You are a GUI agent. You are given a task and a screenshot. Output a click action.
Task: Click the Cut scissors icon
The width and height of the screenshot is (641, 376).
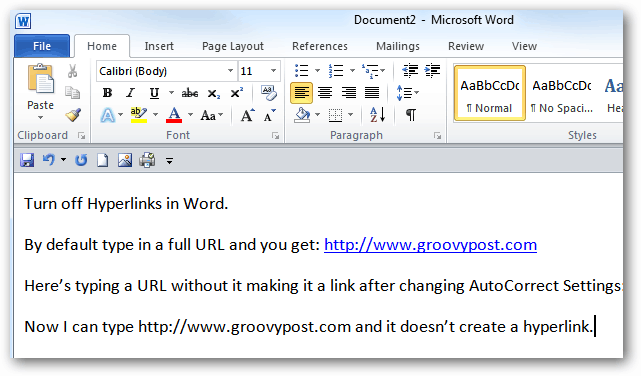pos(72,71)
